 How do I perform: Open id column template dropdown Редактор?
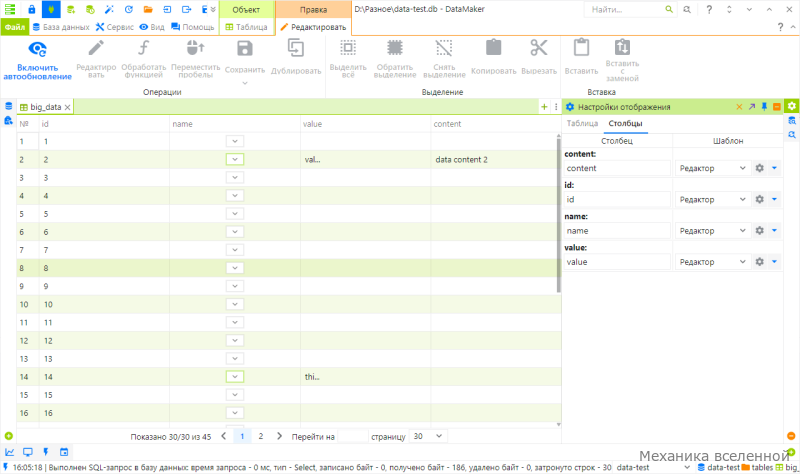click(712, 199)
